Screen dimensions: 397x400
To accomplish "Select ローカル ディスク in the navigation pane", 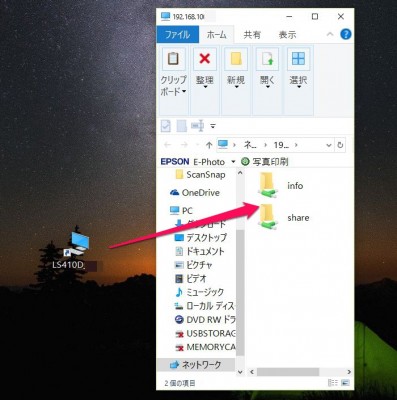I will pos(205,305).
